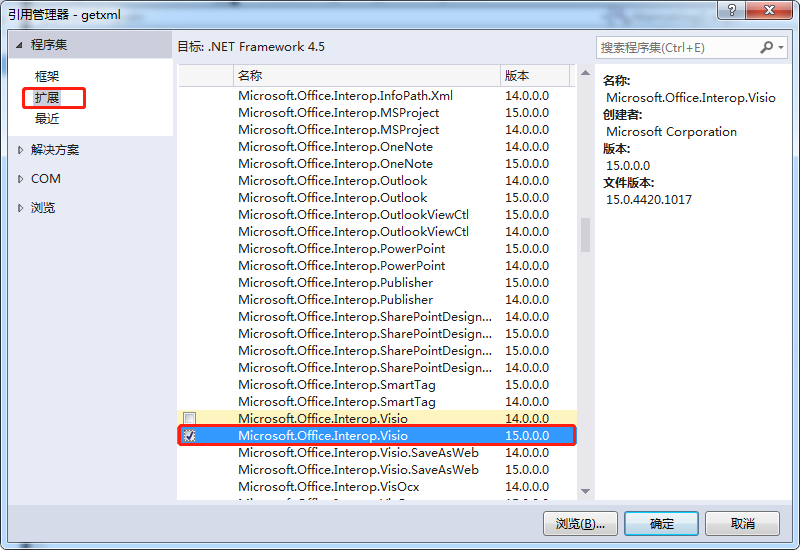Cancel with the 取消 button
The height and width of the screenshot is (550, 800).
coord(742,523)
